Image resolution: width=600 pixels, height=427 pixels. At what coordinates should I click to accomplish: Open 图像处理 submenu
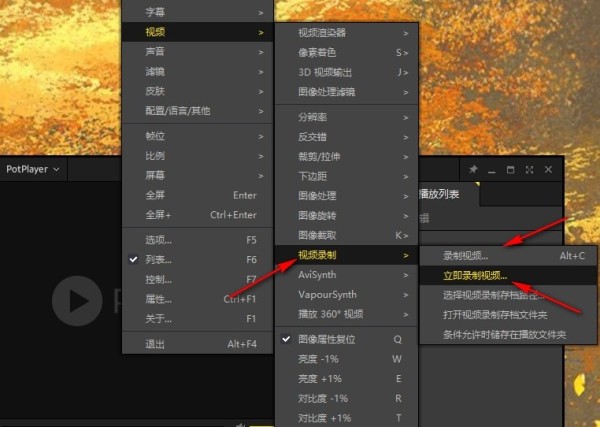coord(346,196)
